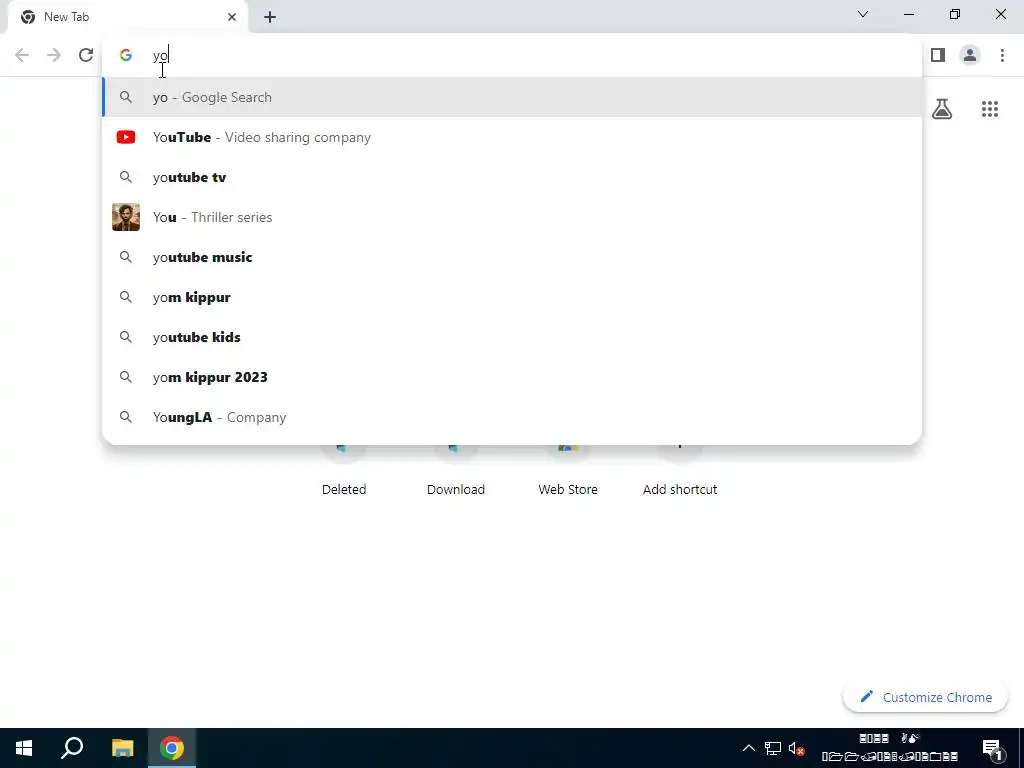The image size is (1024, 768).
Task: Choose the 'YoungLA - Company' suggestion
Action: point(512,417)
